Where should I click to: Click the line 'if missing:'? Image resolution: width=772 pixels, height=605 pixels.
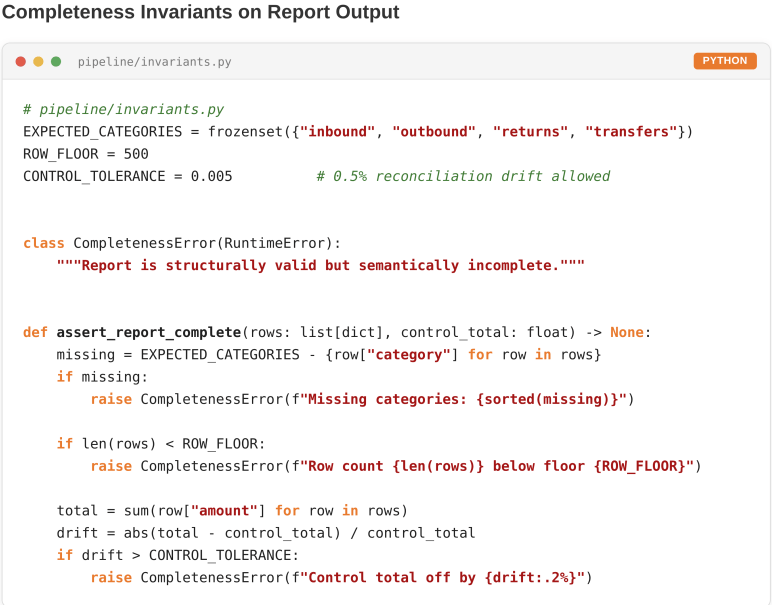tap(102, 377)
